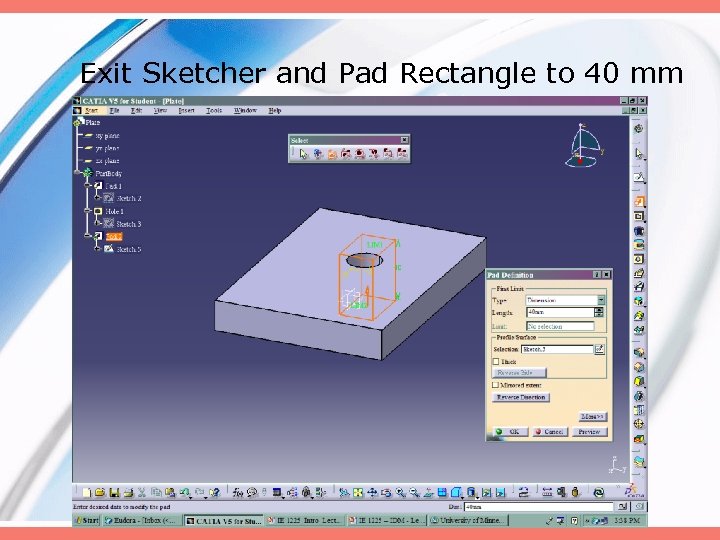The height and width of the screenshot is (540, 720).
Task: Click the Normal View icon
Action: [428, 493]
